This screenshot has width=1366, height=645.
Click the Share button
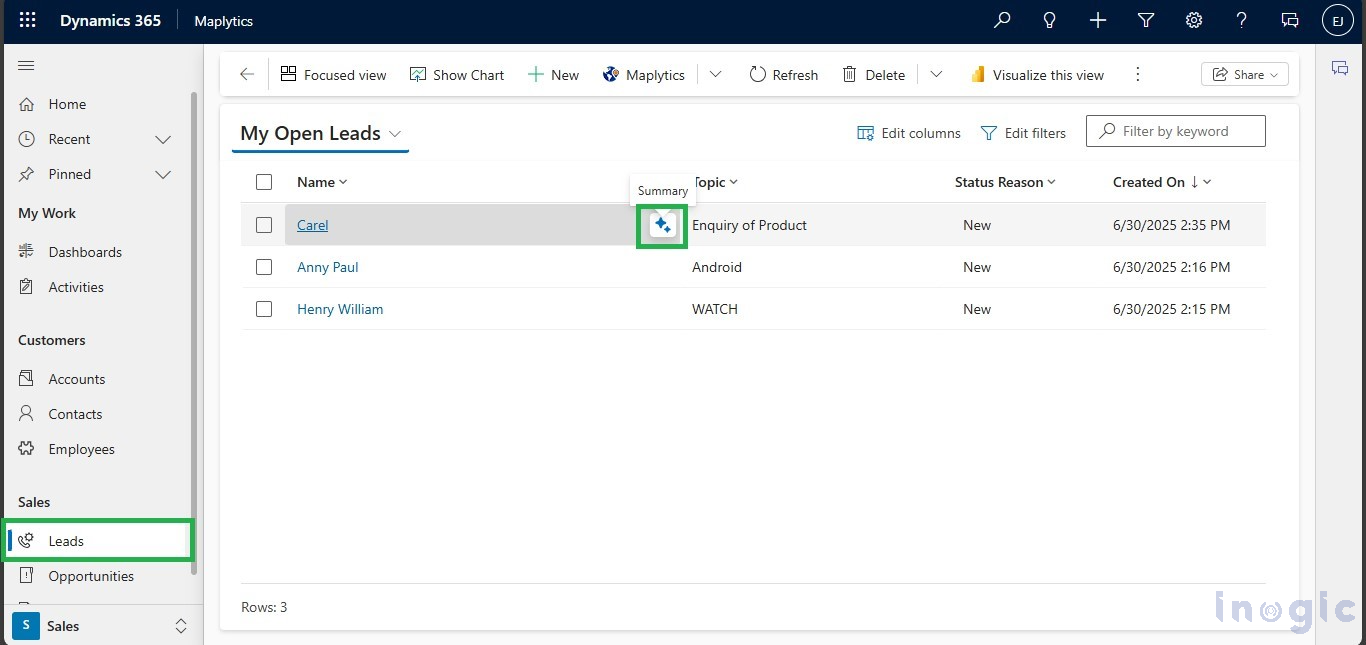(x=1245, y=74)
